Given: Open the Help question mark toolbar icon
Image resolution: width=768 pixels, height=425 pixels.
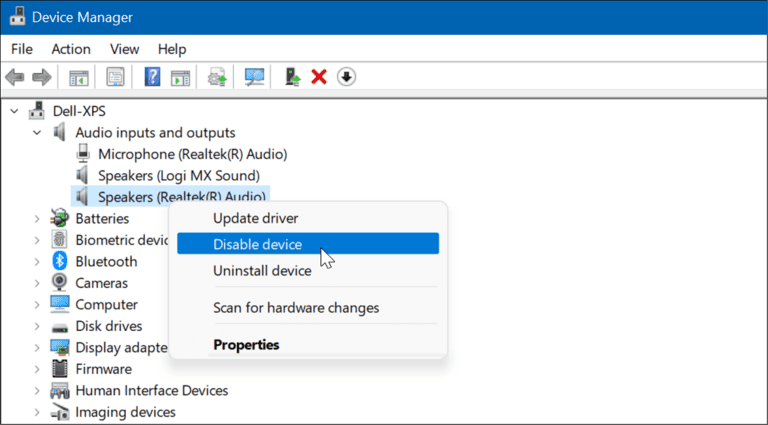Looking at the screenshot, I should pos(153,77).
